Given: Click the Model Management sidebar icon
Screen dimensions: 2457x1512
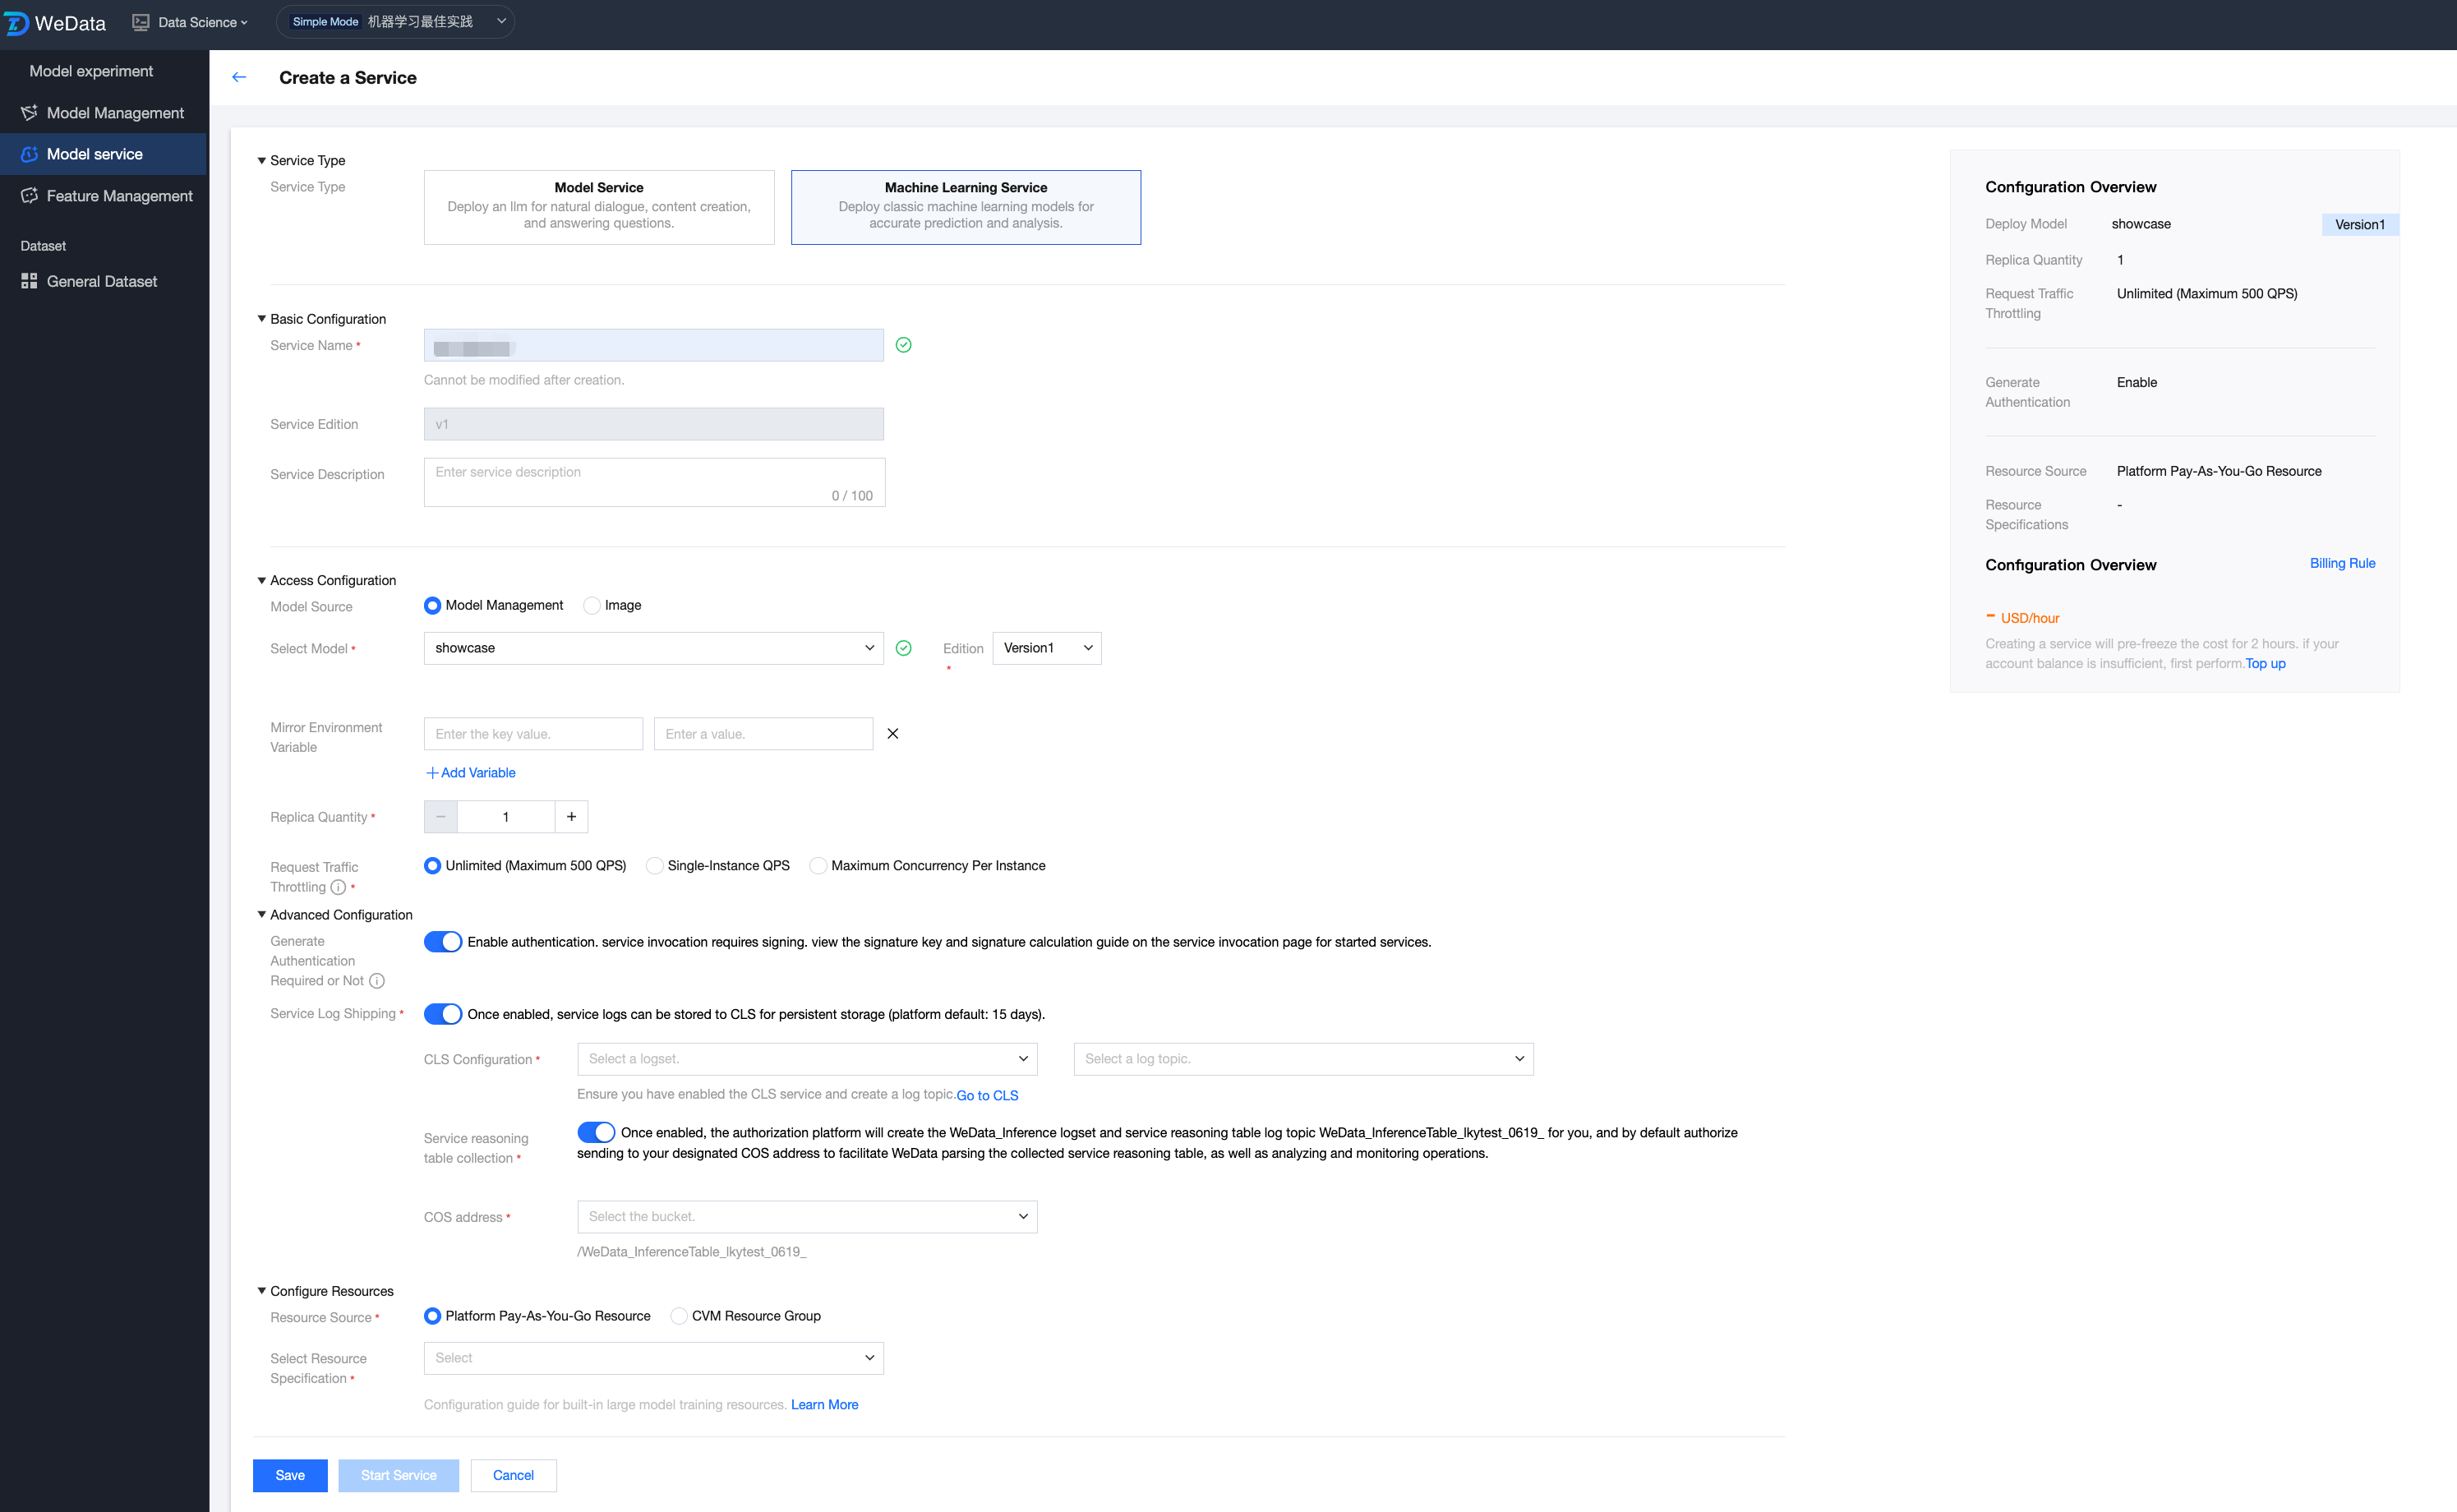Looking at the screenshot, I should click(29, 113).
